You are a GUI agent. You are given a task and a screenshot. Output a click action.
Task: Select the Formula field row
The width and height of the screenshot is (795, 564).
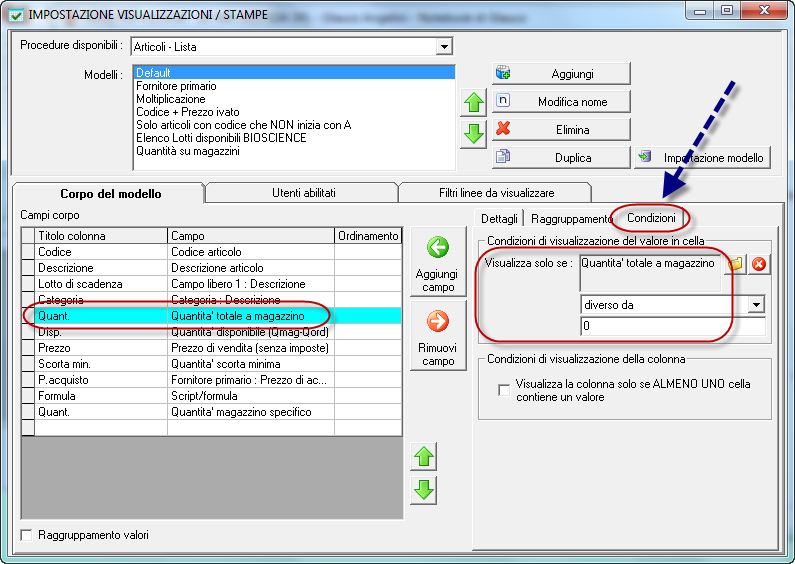212,396
